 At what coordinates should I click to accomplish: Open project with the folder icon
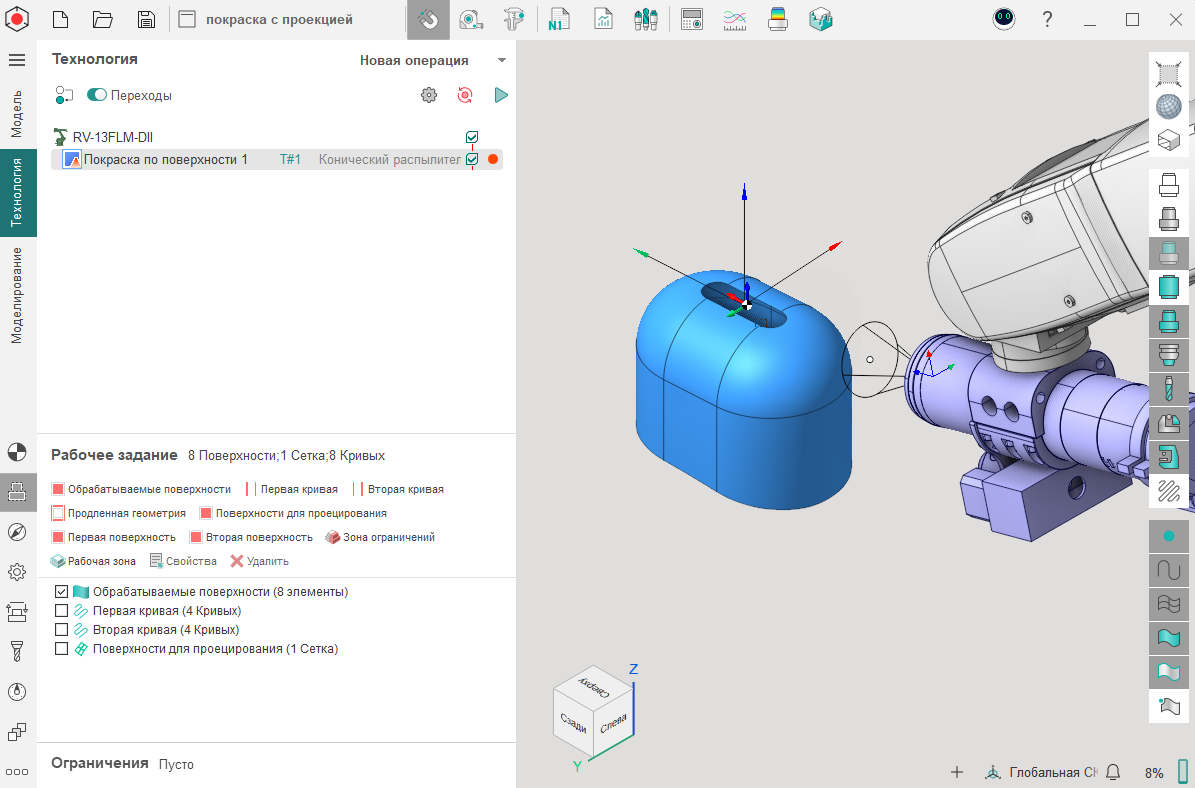tap(103, 19)
